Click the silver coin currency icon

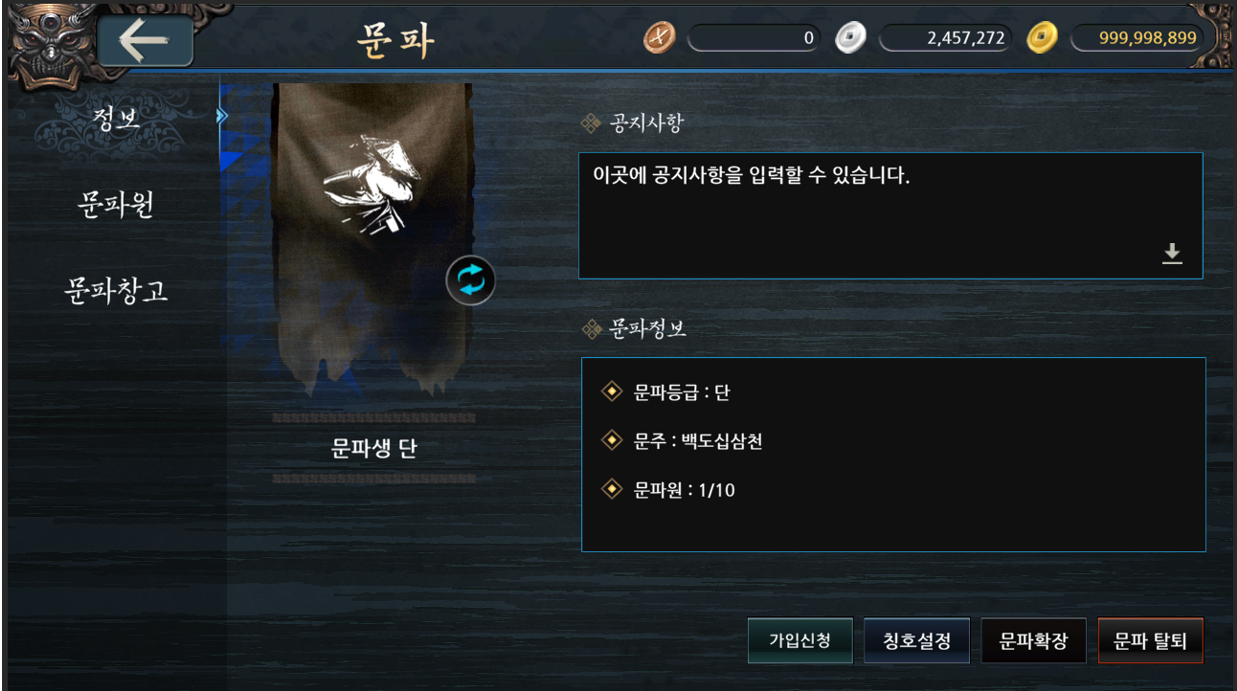(850, 38)
